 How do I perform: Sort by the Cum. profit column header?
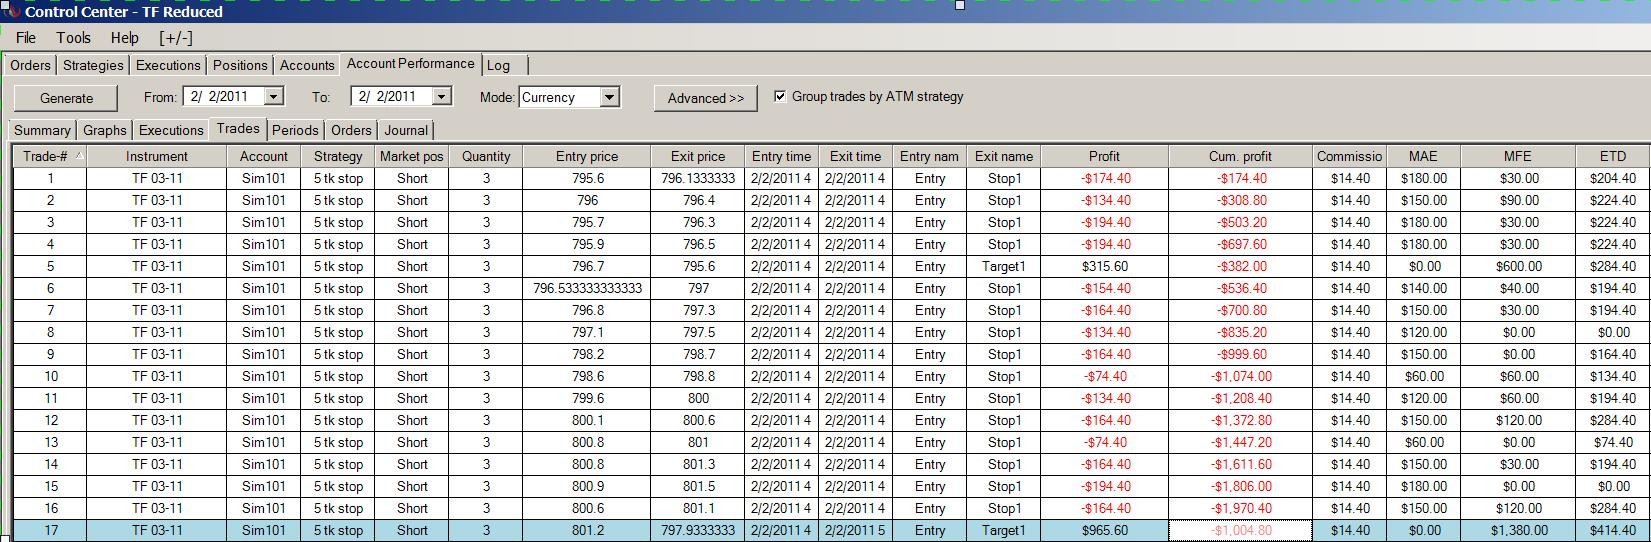[x=1241, y=156]
